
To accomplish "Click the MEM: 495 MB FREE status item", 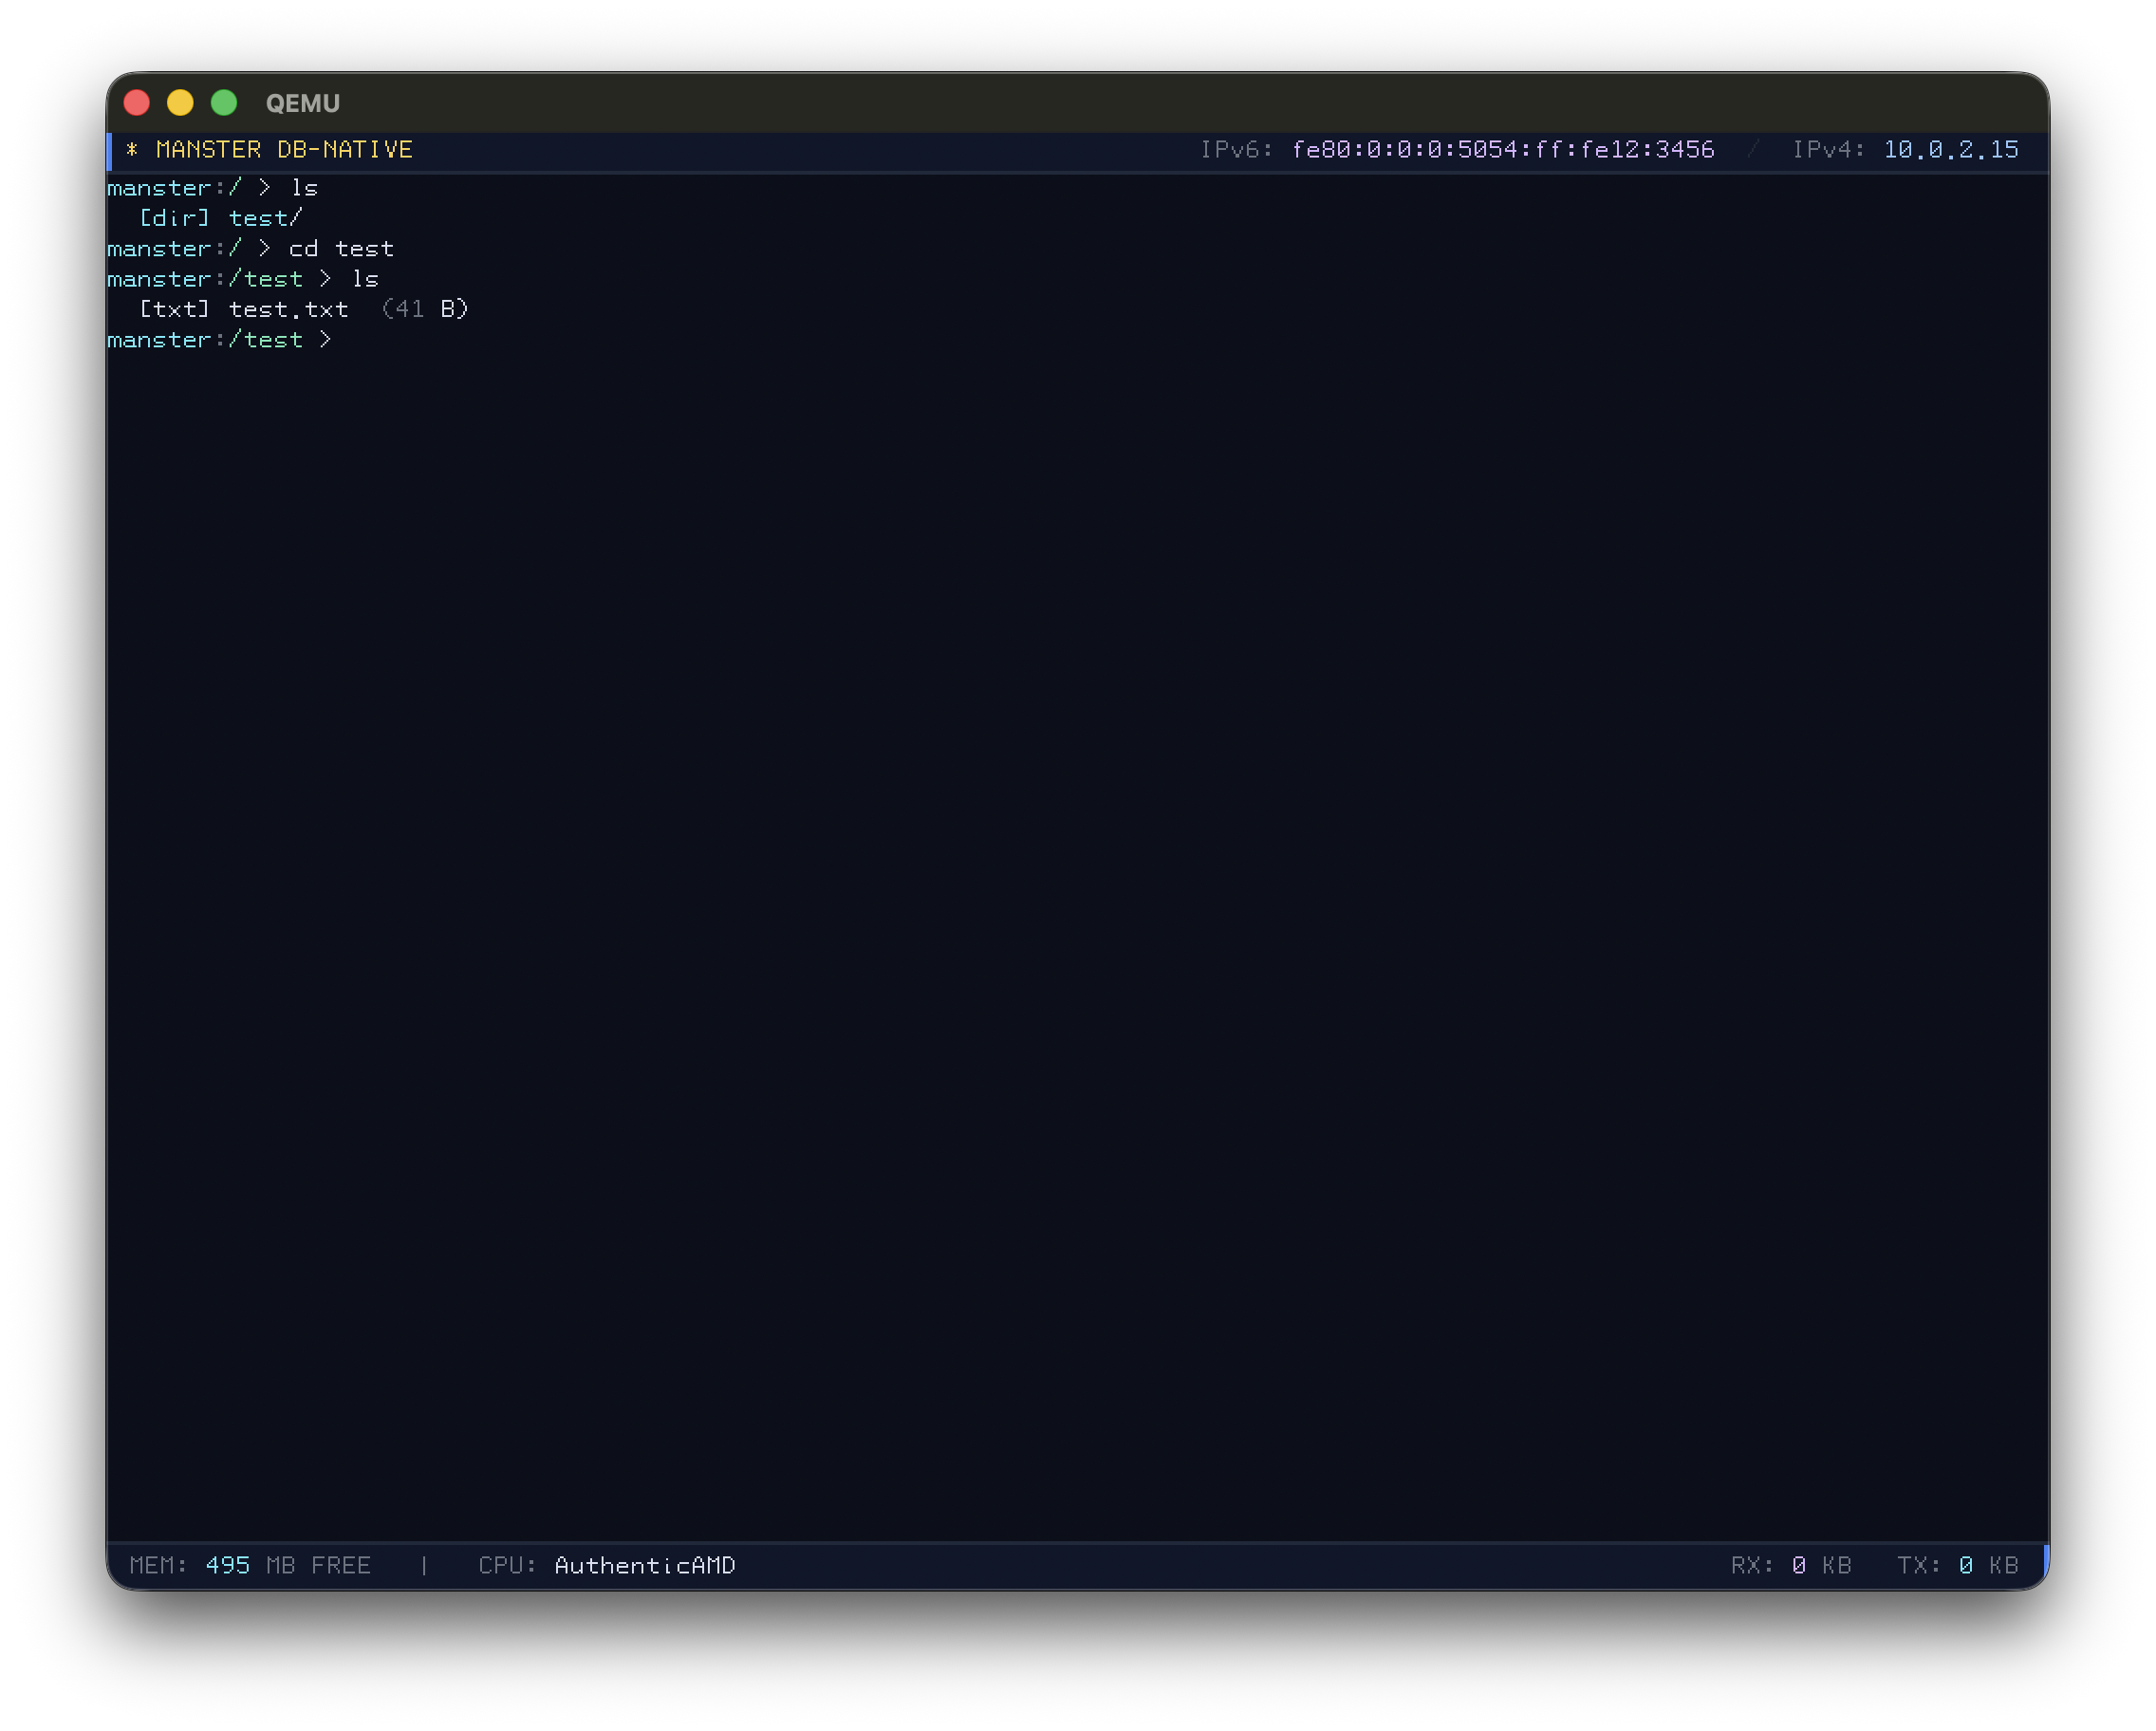I will [x=250, y=1565].
